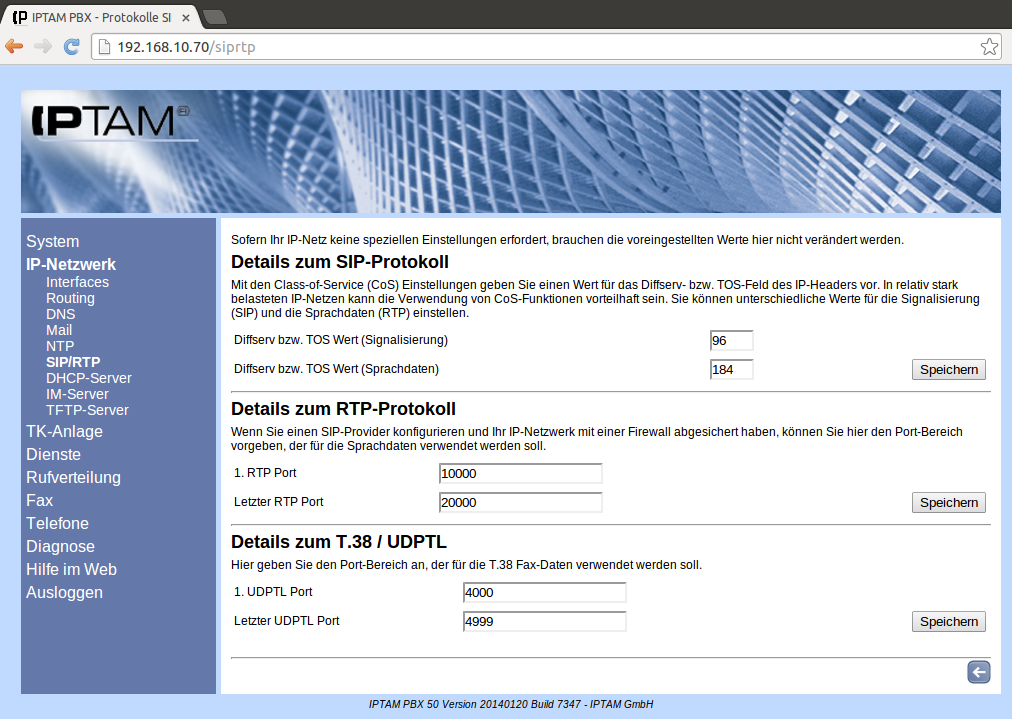Go to the DHCP-Server page
Image resolution: width=1012 pixels, height=719 pixels.
88,378
